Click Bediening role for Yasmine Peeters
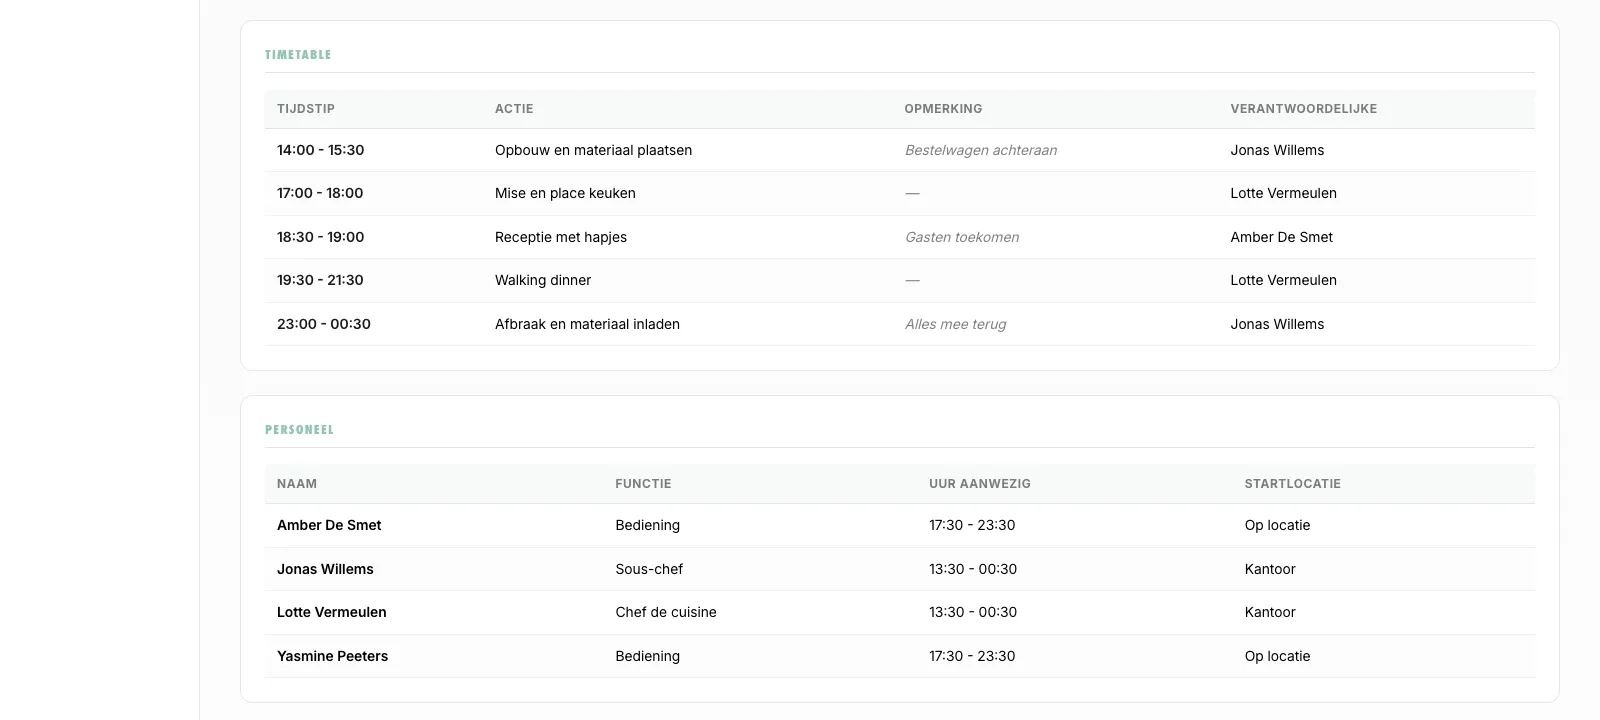Viewport: 1600px width, 720px height. pyautogui.click(x=647, y=656)
